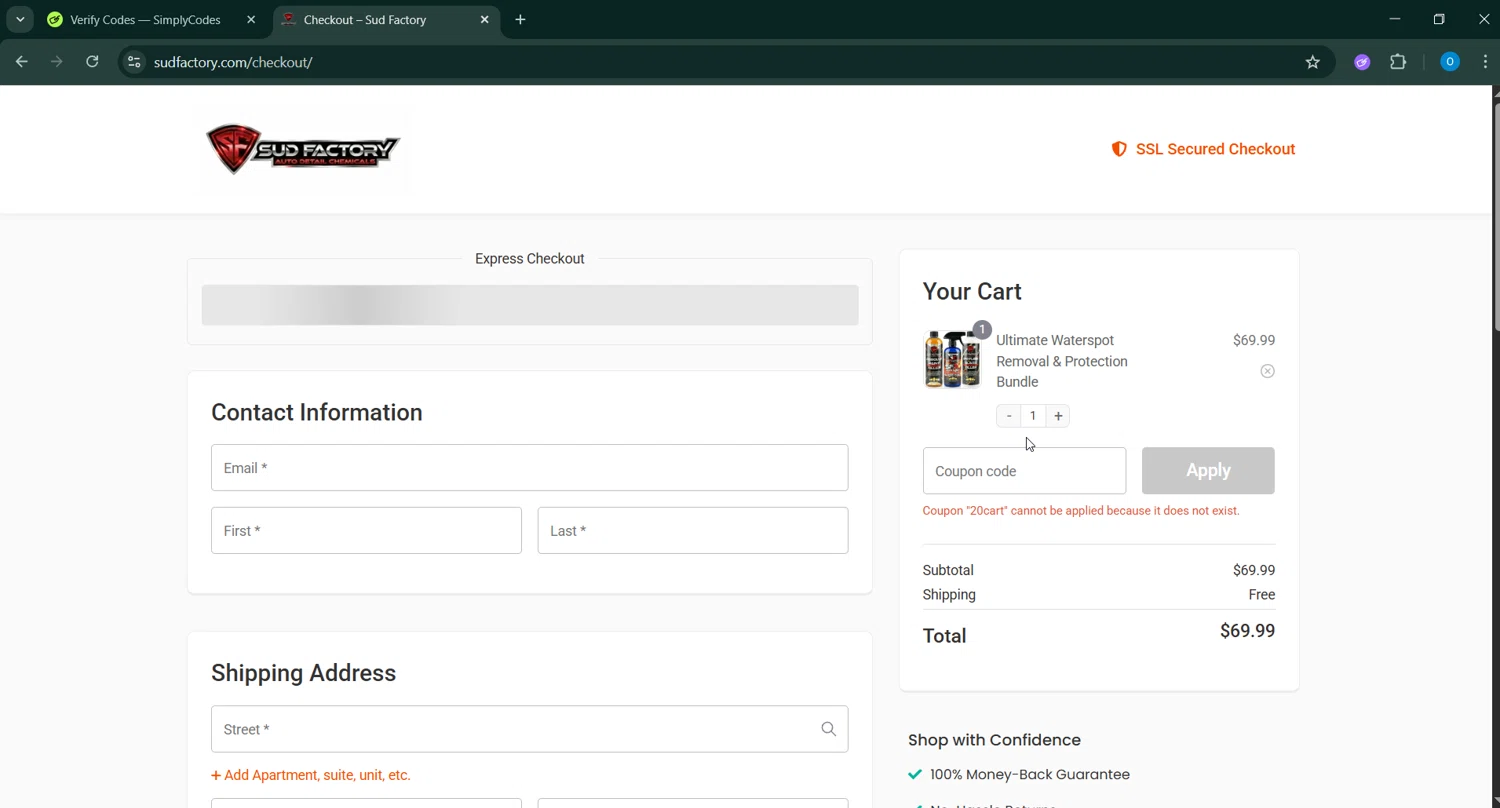Click the Express Checkout loading button
Image resolution: width=1500 pixels, height=808 pixels.
click(530, 305)
